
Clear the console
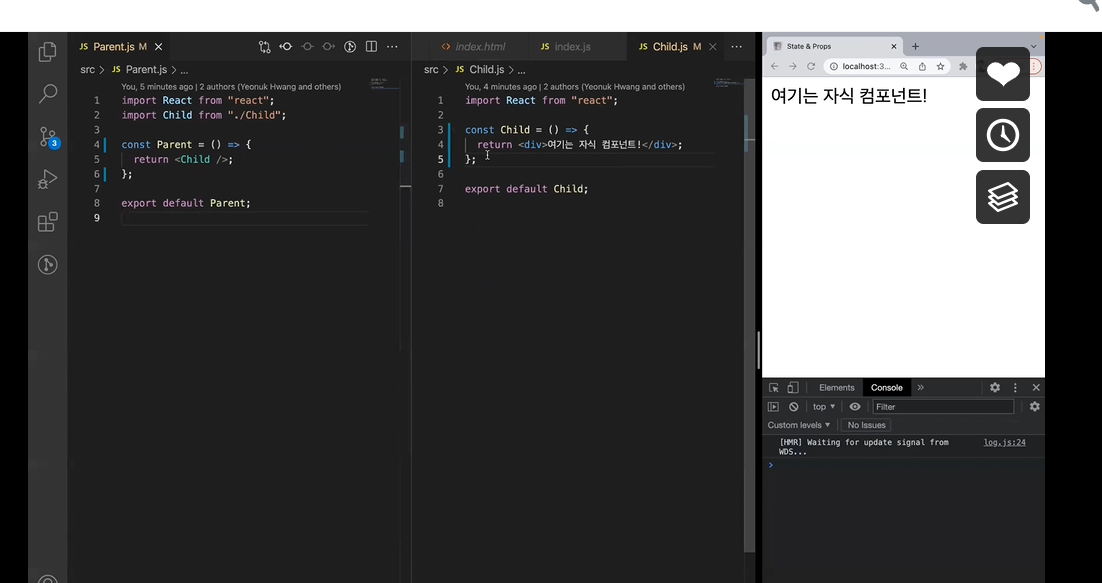(793, 407)
